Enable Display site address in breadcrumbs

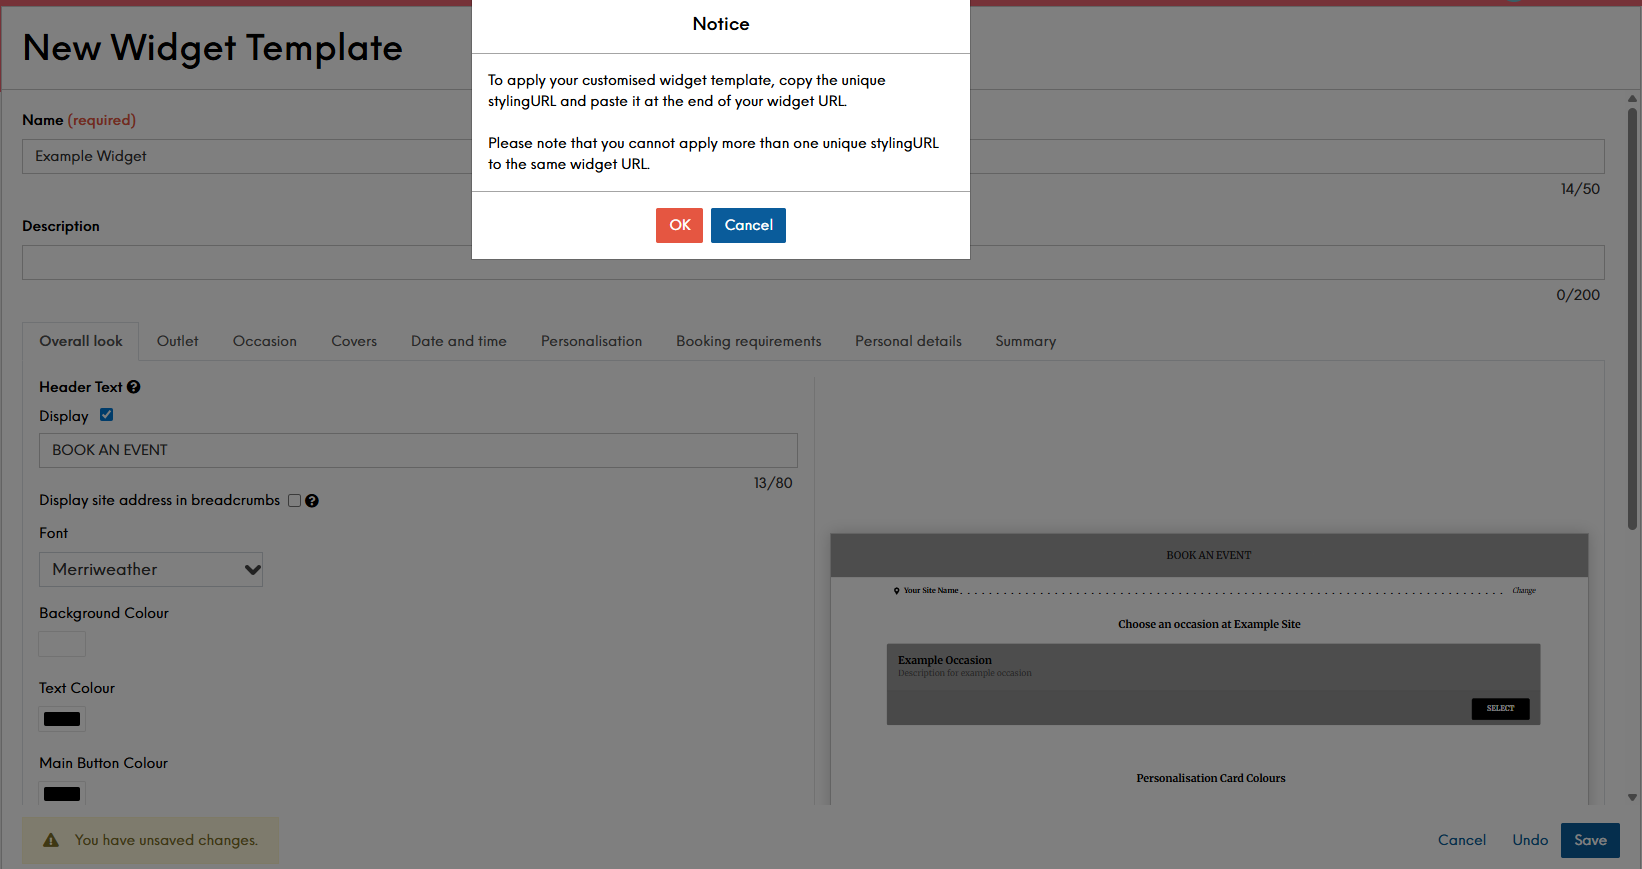tap(295, 501)
